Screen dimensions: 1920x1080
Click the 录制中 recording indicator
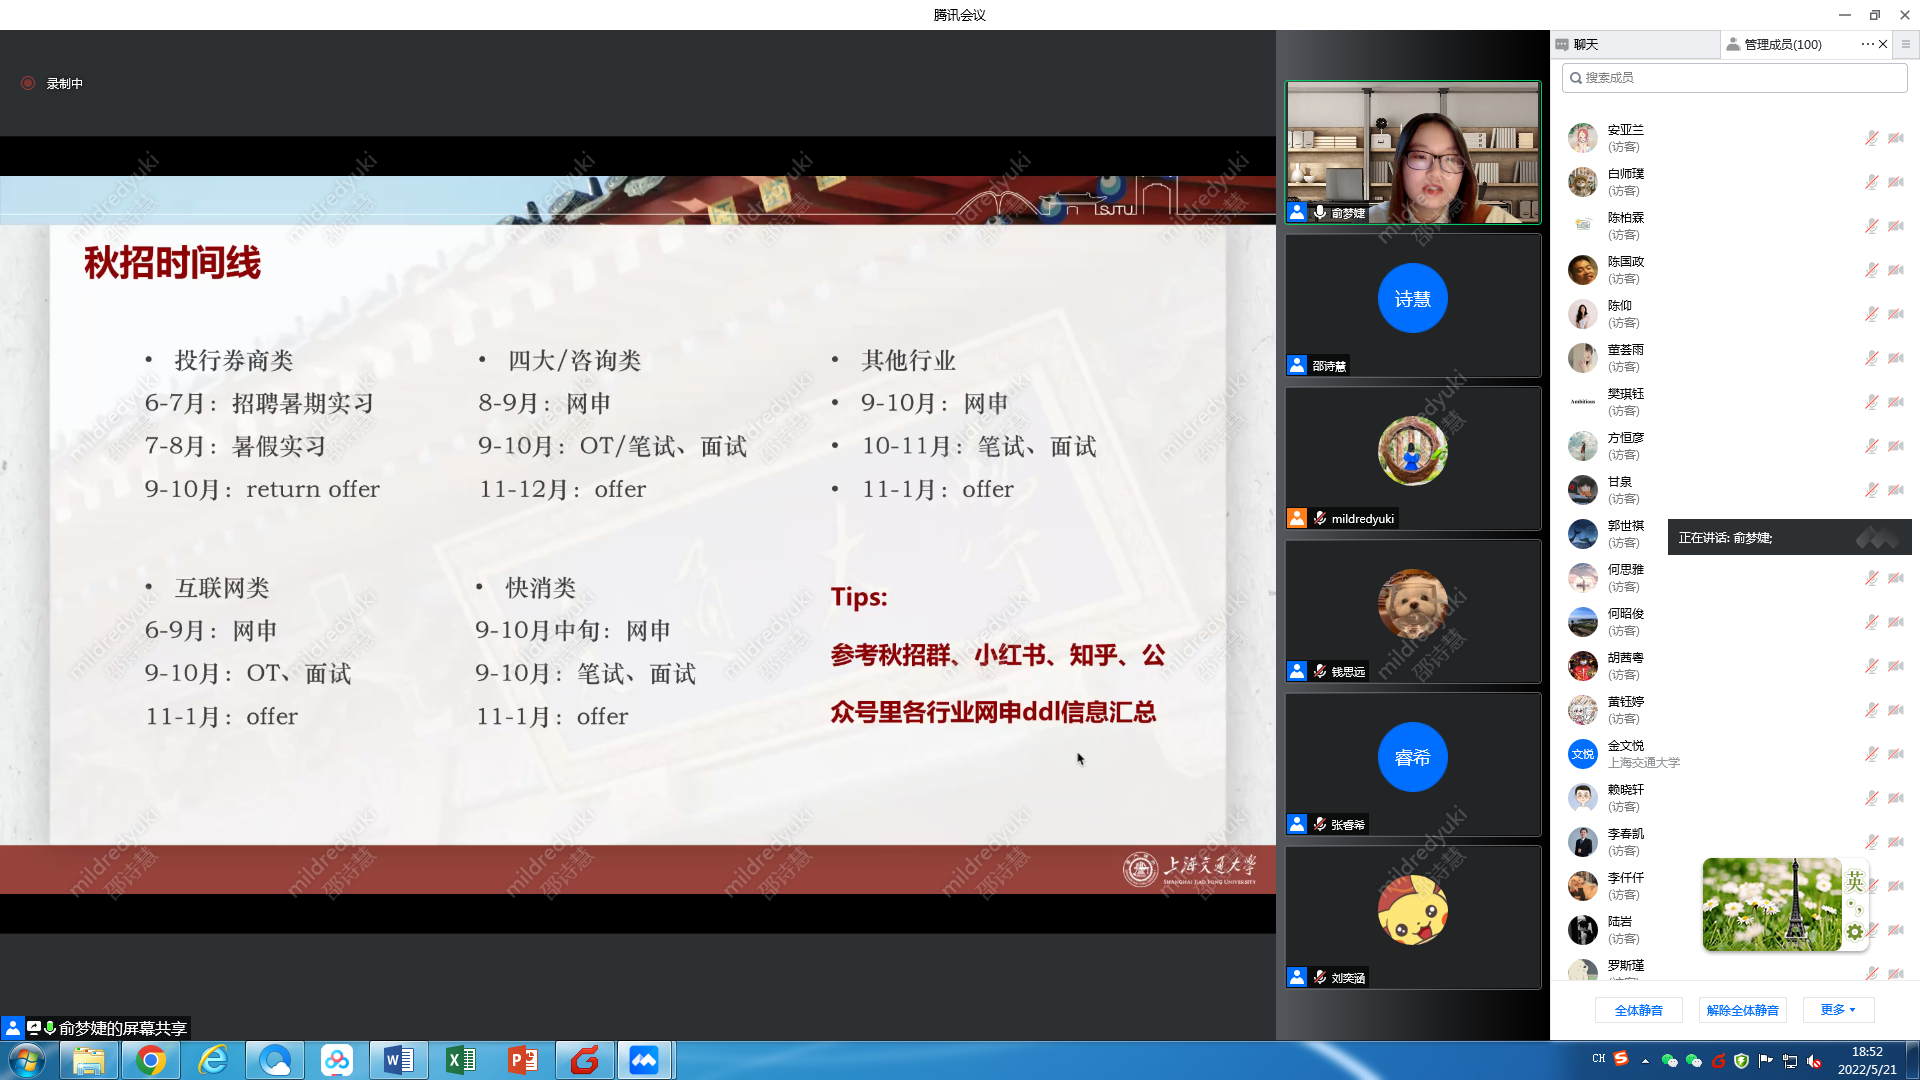tap(52, 83)
